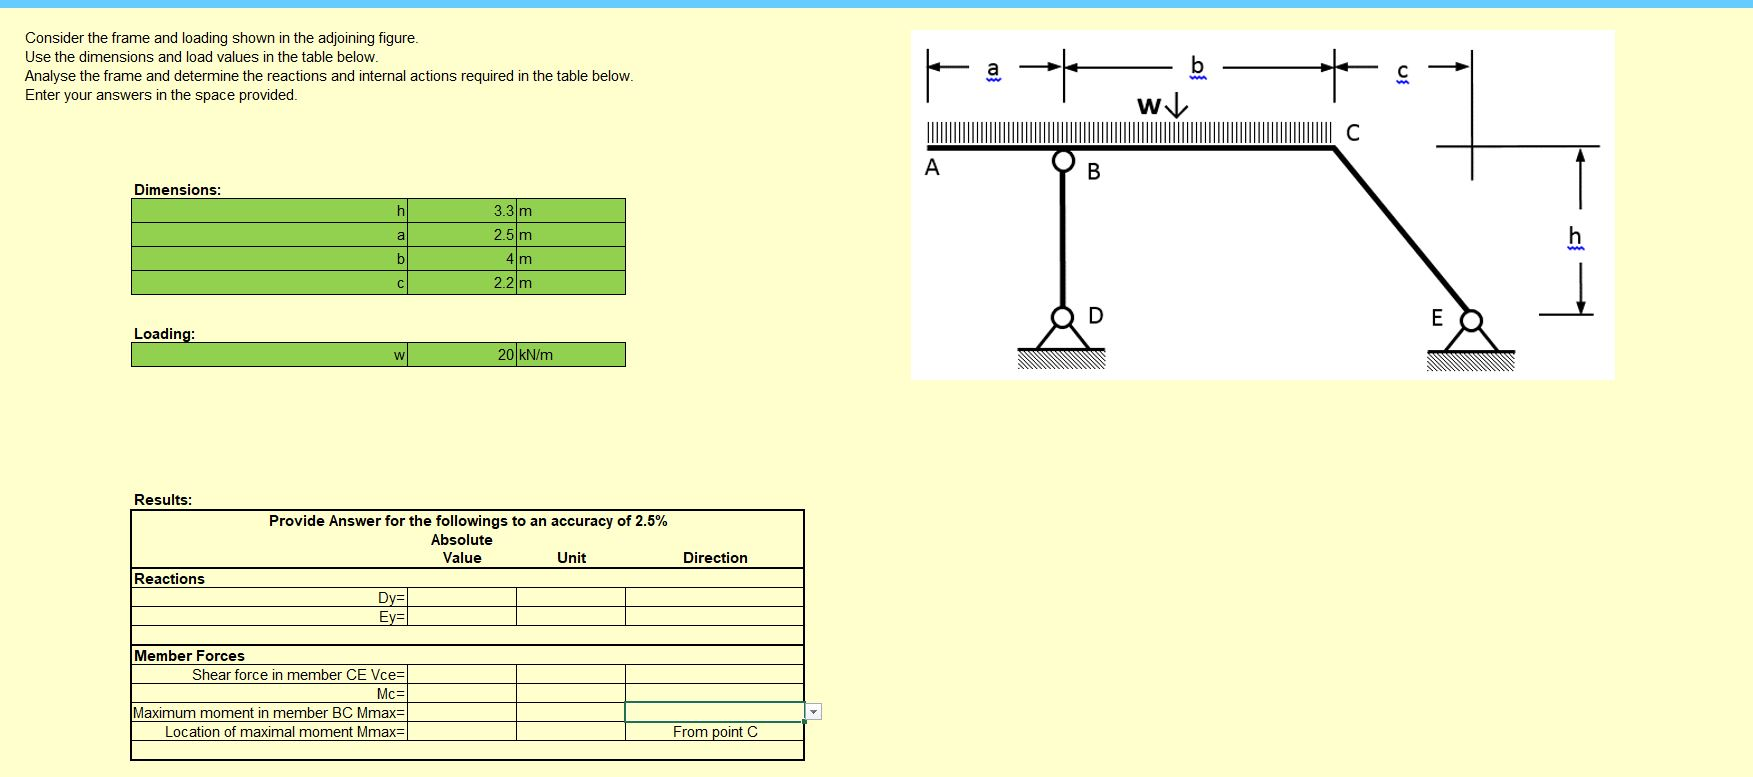Select the a dimension value 2.5

pos(462,234)
